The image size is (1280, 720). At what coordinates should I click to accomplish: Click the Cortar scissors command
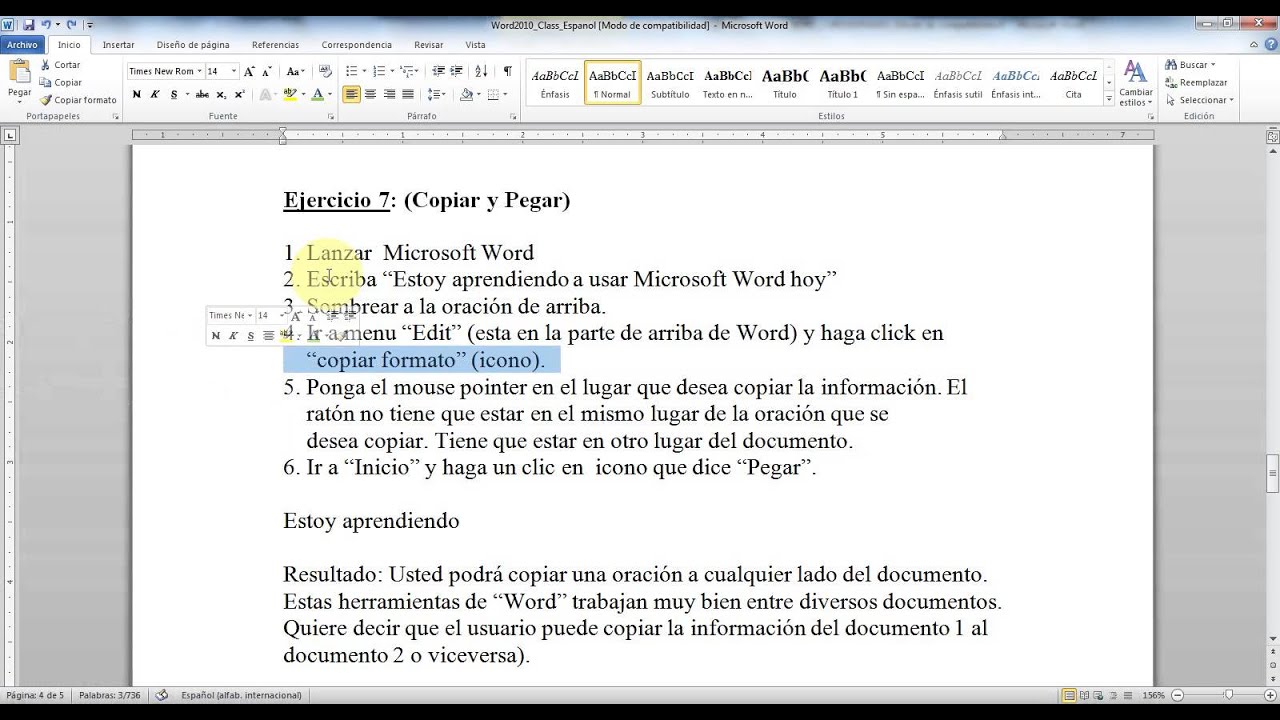(x=60, y=65)
